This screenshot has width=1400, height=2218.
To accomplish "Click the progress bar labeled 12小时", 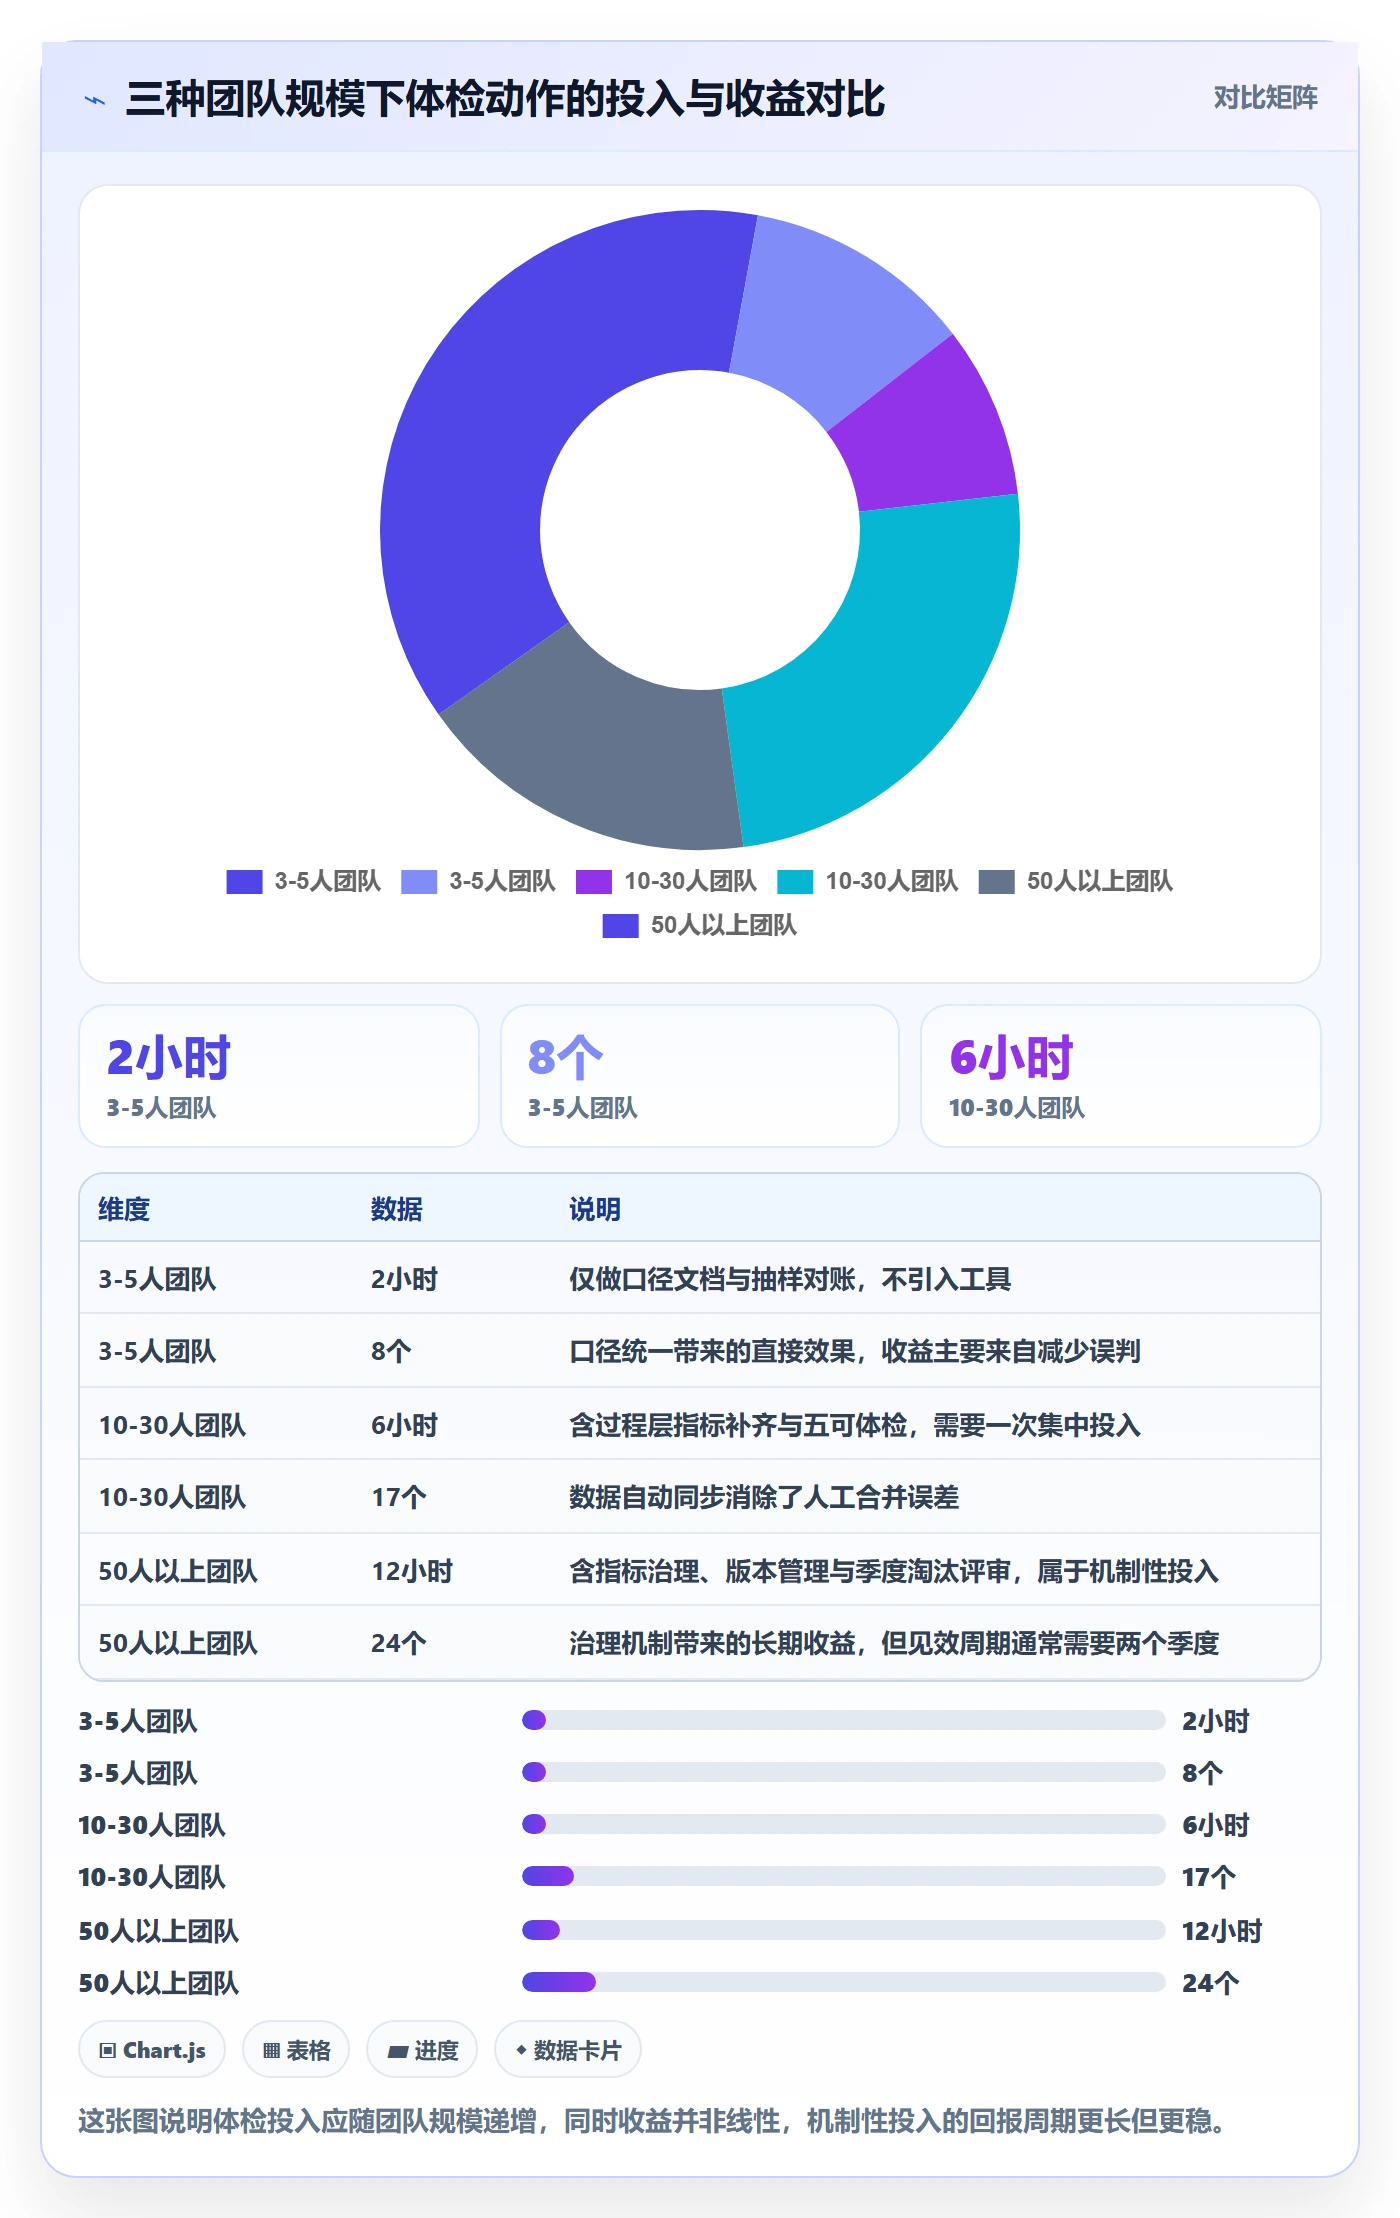I will 843,1930.
